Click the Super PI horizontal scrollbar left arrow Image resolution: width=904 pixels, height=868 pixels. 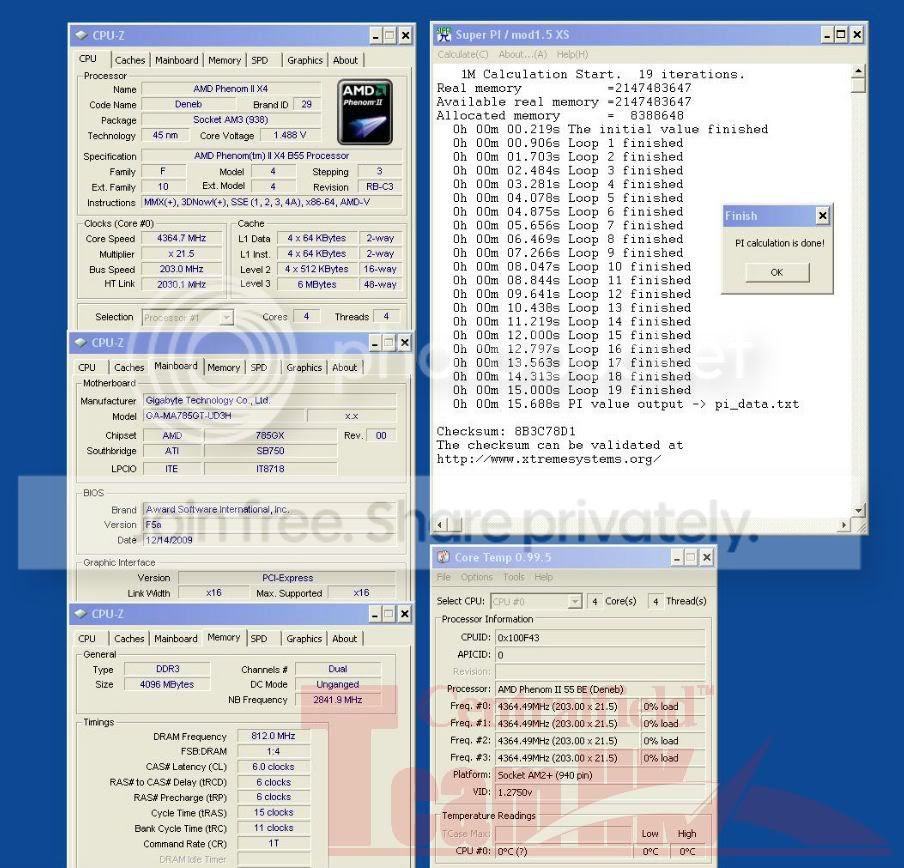[x=443, y=525]
